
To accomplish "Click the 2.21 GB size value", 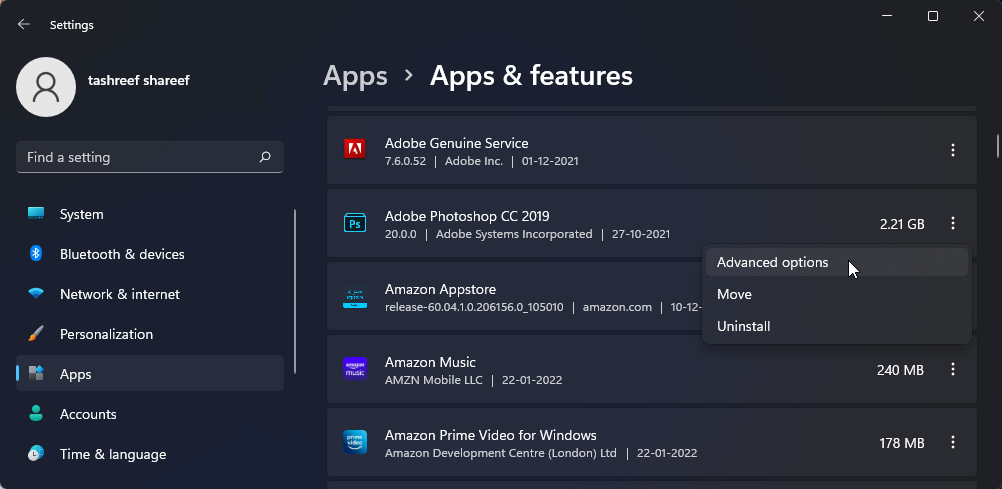I will [902, 224].
